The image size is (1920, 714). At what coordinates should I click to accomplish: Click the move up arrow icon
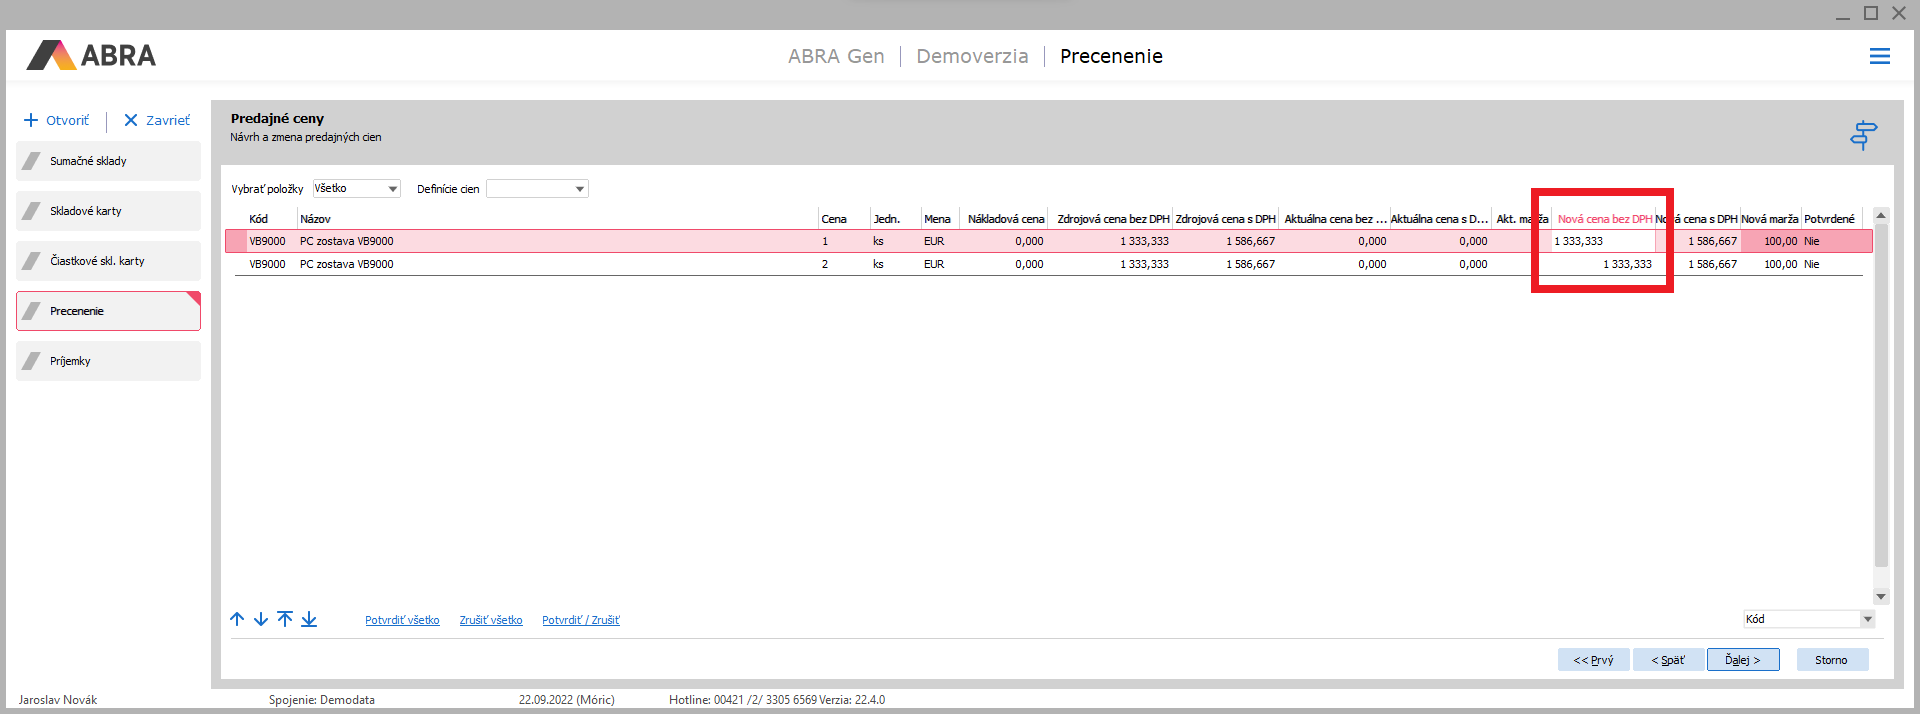[x=237, y=619]
